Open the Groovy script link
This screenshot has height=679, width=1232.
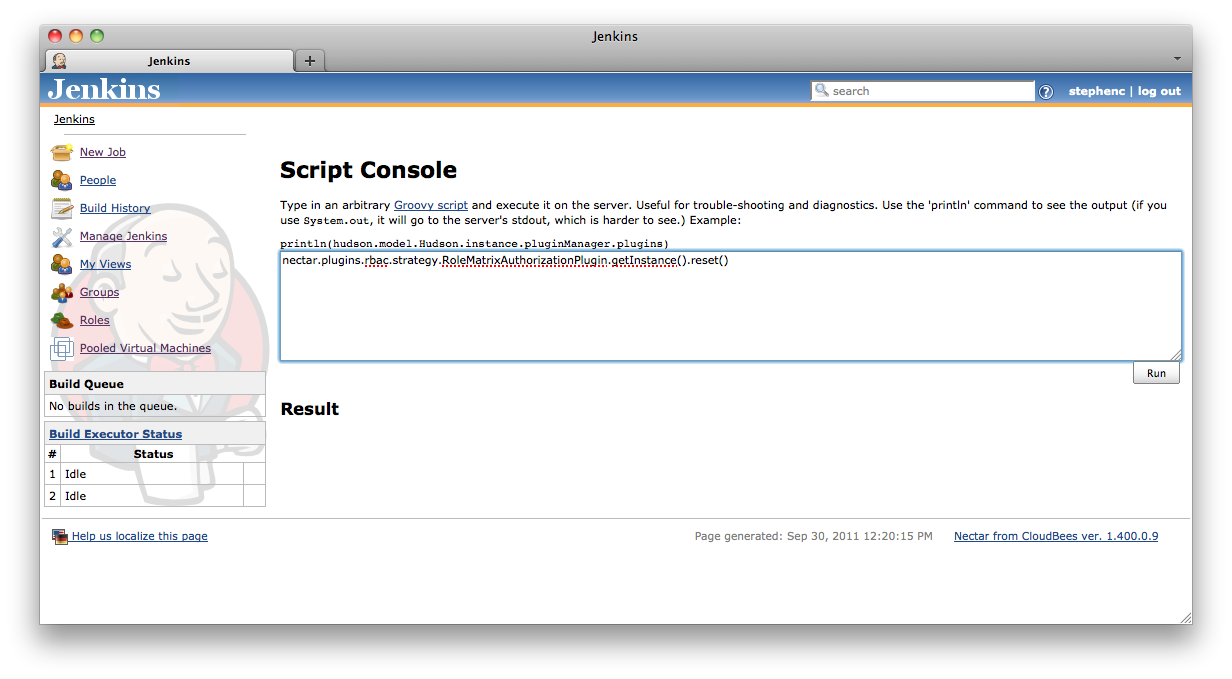point(430,205)
